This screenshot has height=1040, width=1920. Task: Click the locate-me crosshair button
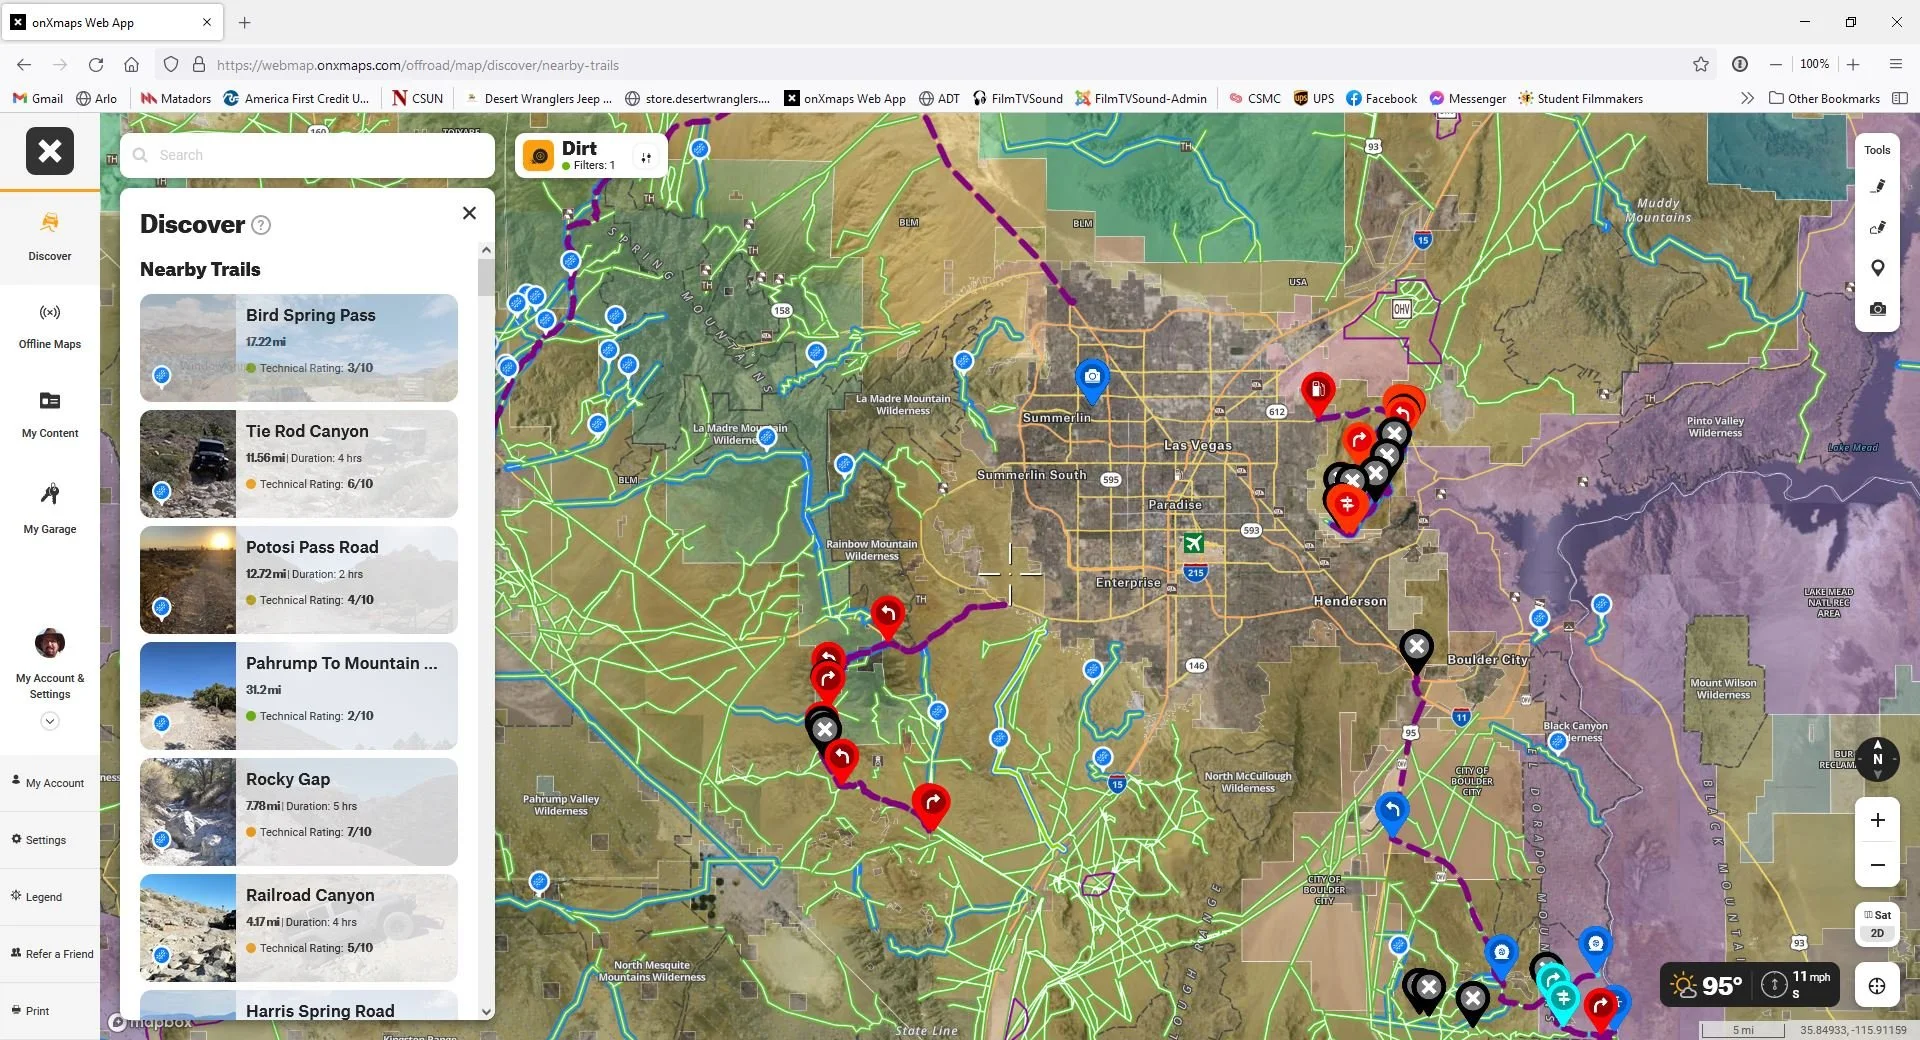pos(1877,986)
